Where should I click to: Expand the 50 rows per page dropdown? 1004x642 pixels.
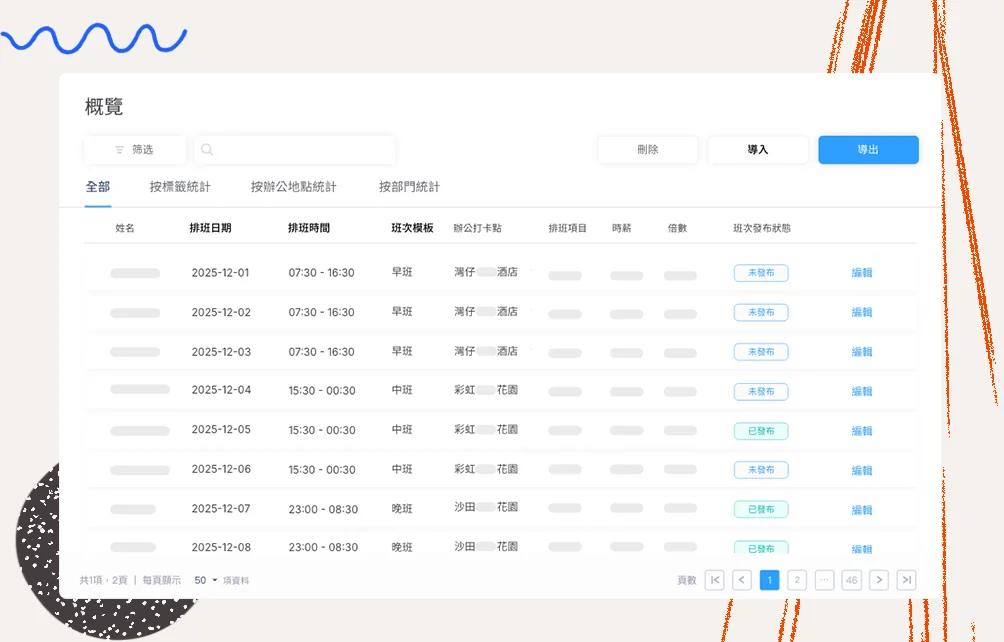pos(206,580)
